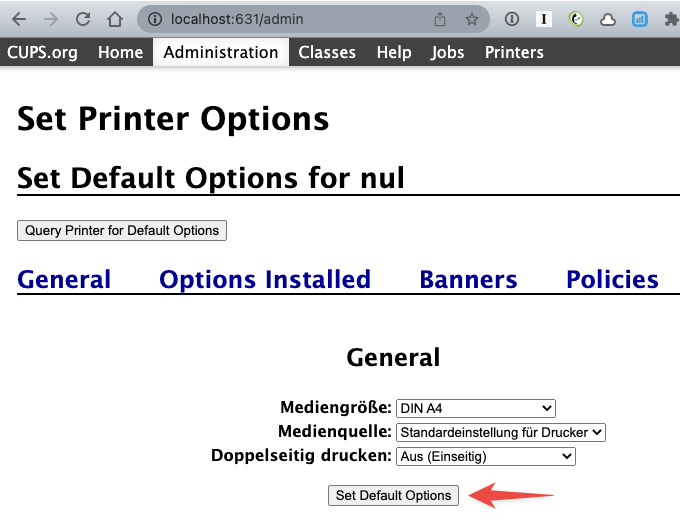Click the 'Medienquelle:' label
This screenshot has height=522, width=680.
(x=335, y=431)
